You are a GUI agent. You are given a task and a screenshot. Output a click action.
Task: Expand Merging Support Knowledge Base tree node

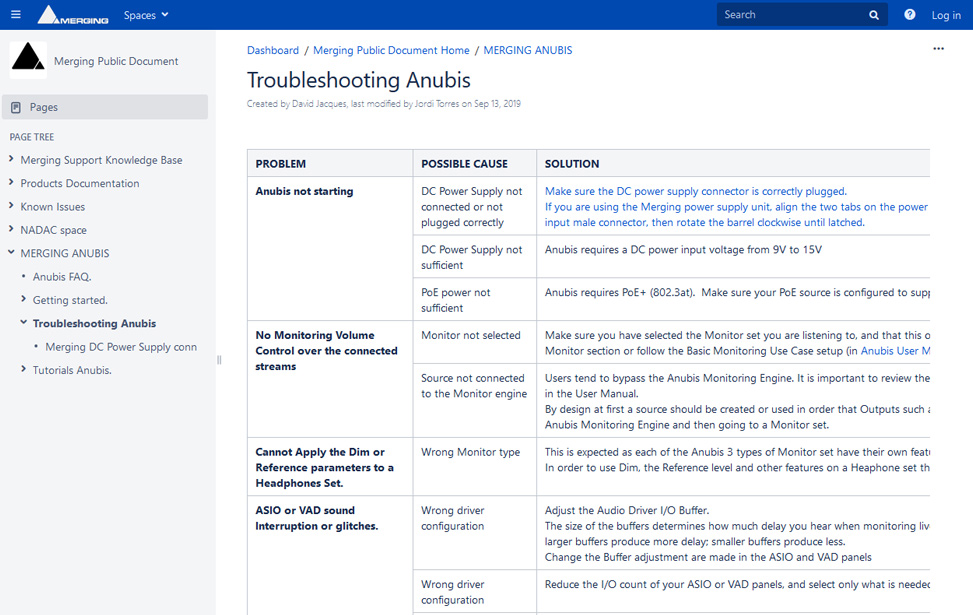click(x=11, y=159)
